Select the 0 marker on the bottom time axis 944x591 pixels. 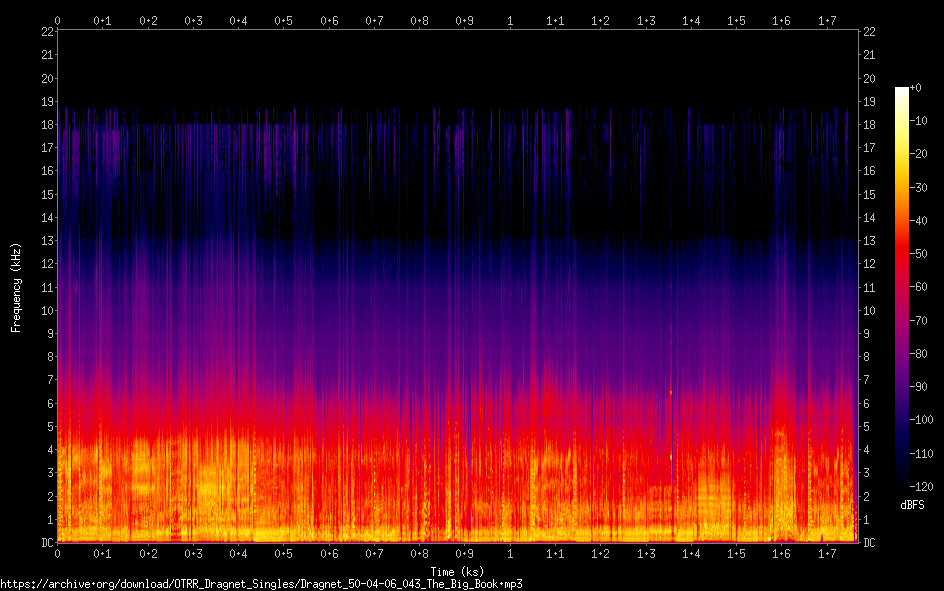(58, 554)
